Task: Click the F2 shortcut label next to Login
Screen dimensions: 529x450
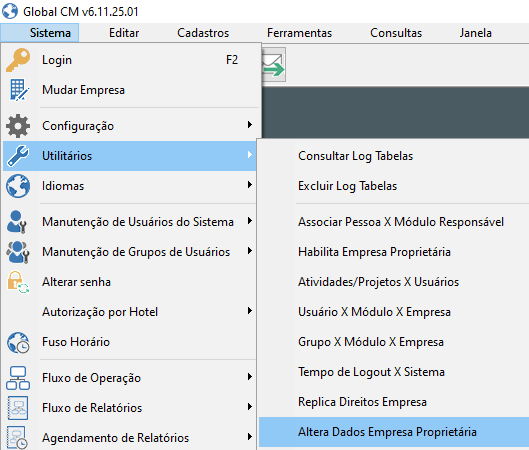Action: (232, 60)
